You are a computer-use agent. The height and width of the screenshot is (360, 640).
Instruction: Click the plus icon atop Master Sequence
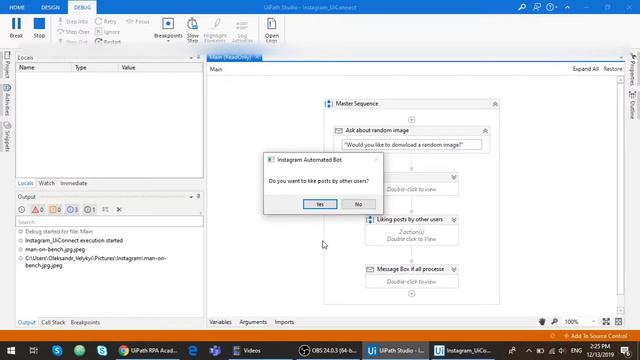click(411, 120)
